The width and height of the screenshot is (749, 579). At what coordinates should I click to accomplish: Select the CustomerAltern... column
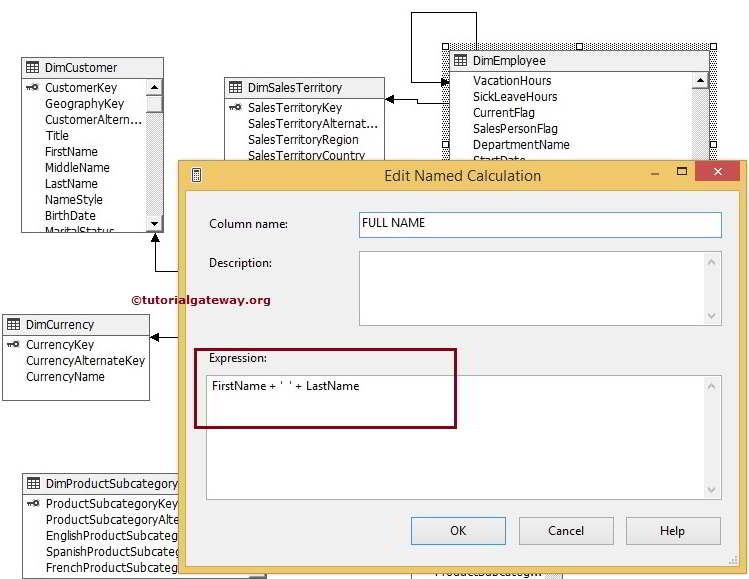pos(93,119)
